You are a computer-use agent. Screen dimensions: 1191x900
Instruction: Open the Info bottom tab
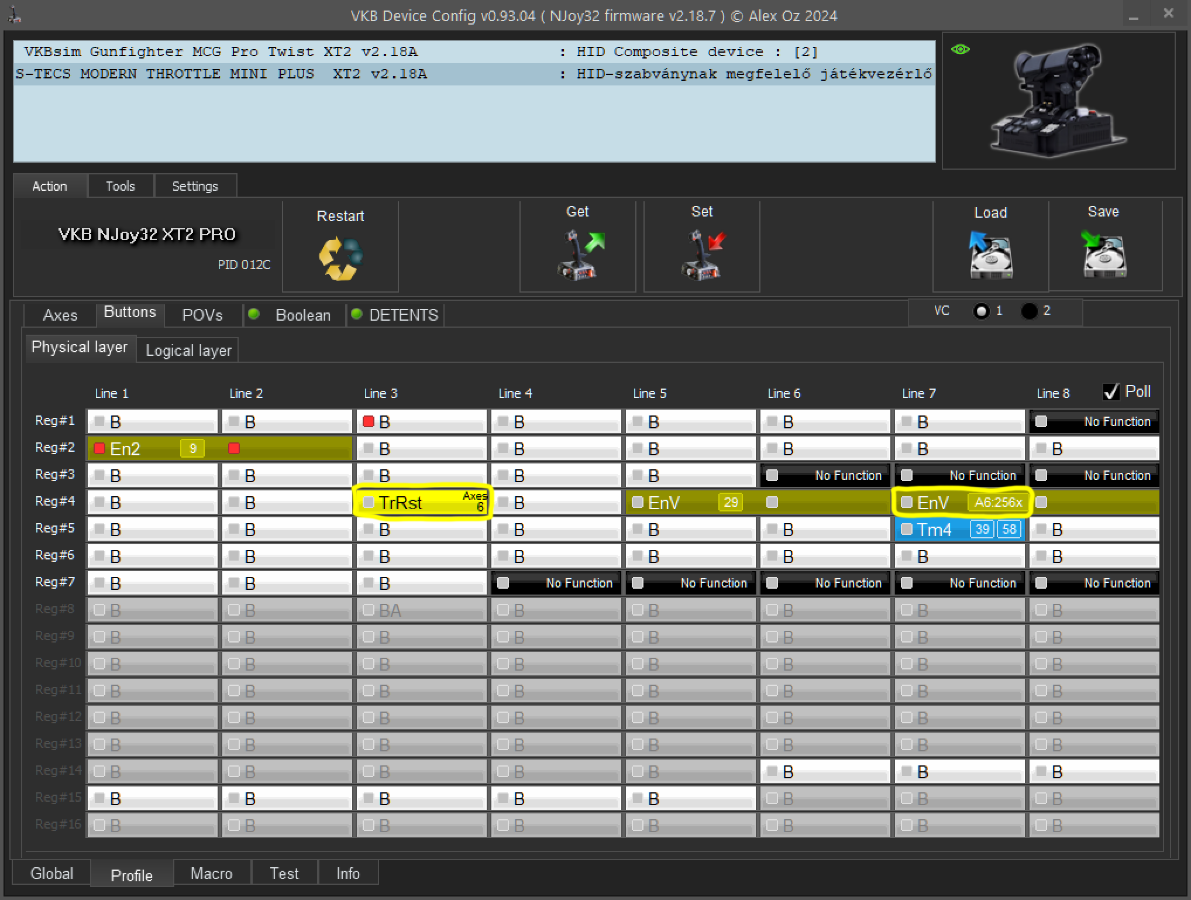pos(348,873)
